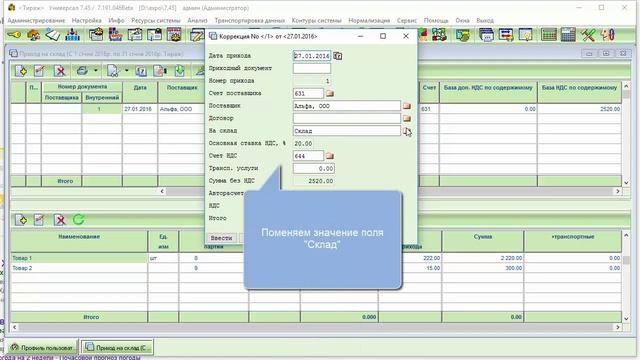Screen dimensions: 640x360
Task: Click the Трансп. услуги field with 0.00
Action: pyautogui.click(x=314, y=169)
